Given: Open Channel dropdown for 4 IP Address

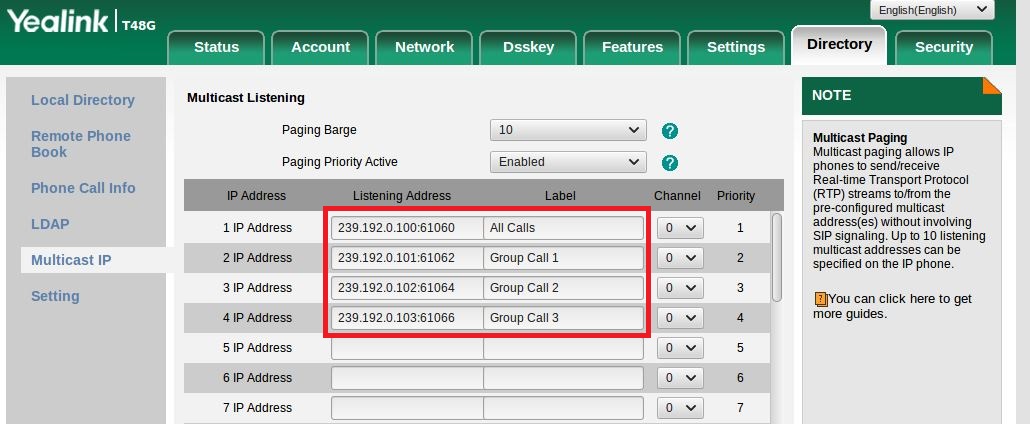Looking at the screenshot, I should pos(681,318).
